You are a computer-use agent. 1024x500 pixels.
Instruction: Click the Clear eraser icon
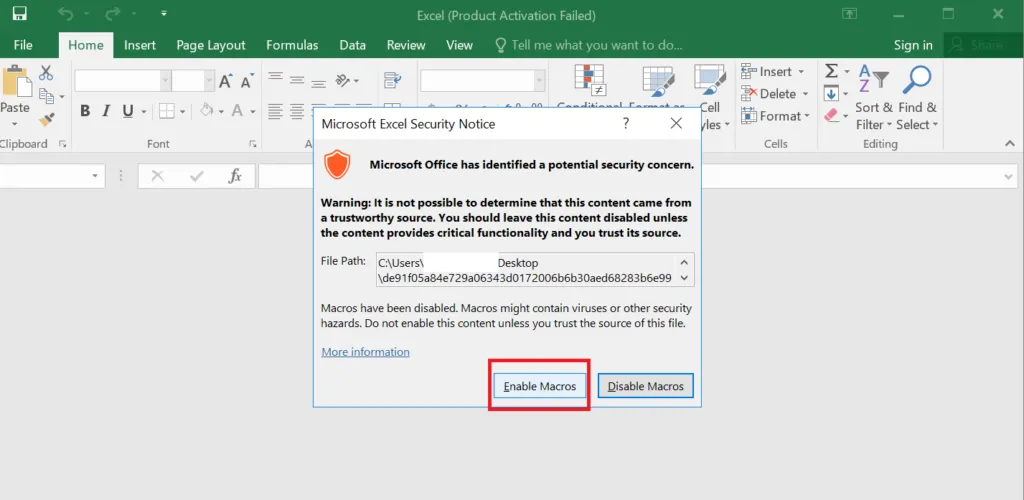[x=831, y=116]
